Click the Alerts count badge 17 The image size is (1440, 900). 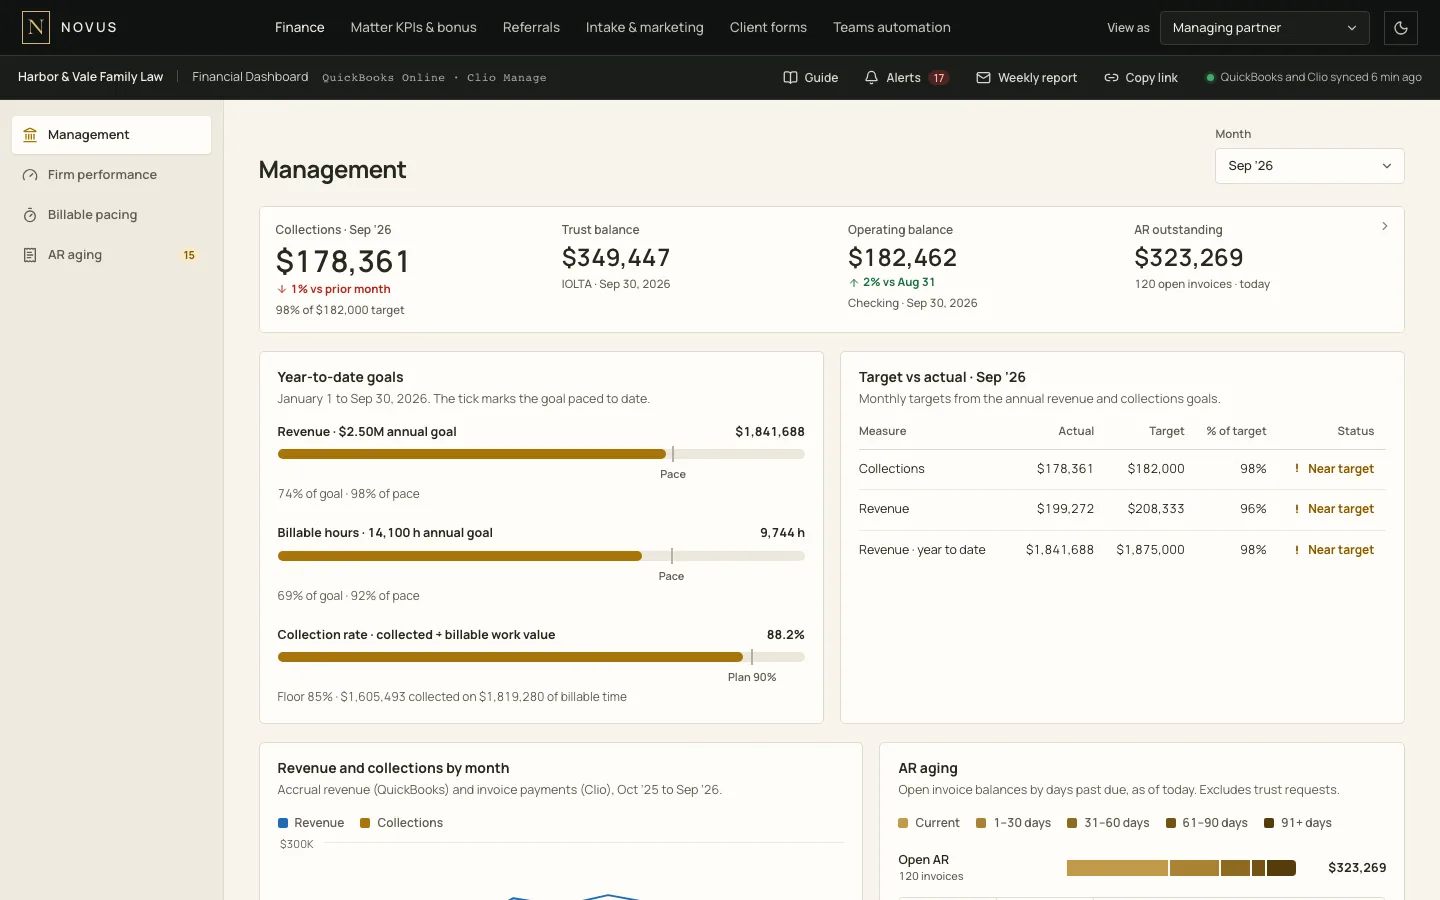click(939, 78)
